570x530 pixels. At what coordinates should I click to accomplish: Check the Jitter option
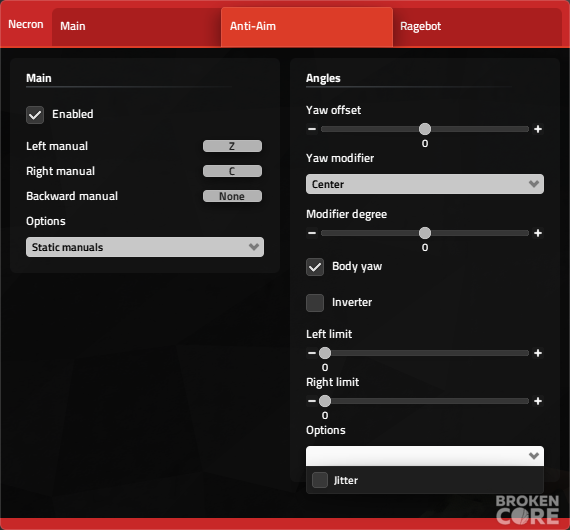[320, 480]
